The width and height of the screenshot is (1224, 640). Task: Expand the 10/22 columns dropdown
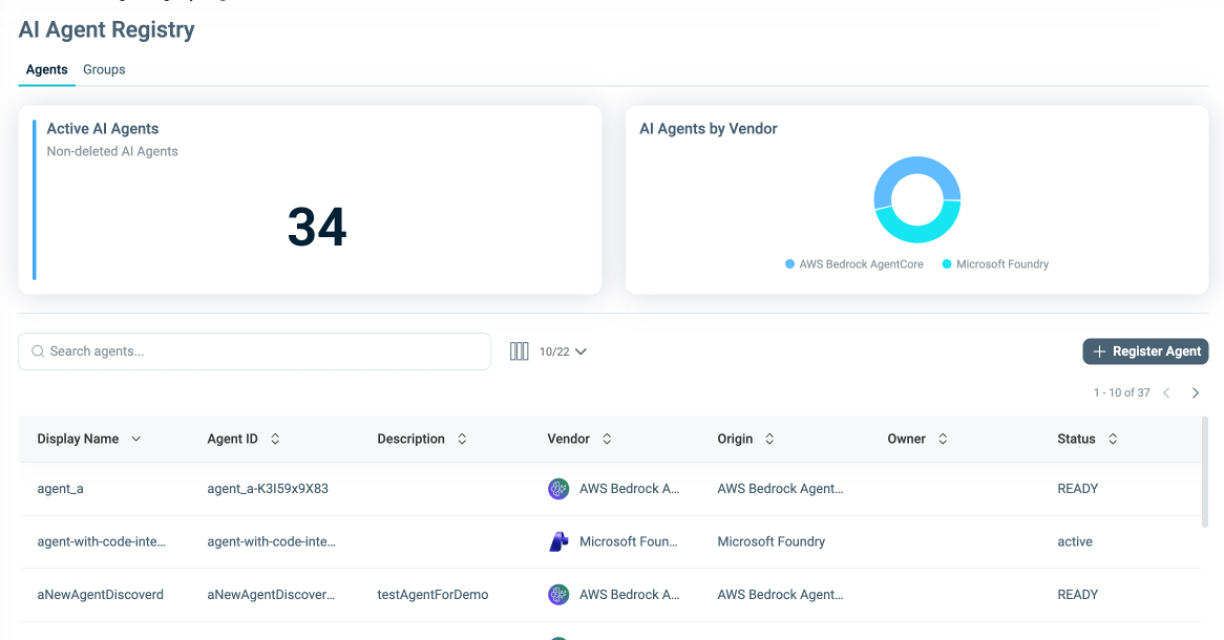563,351
